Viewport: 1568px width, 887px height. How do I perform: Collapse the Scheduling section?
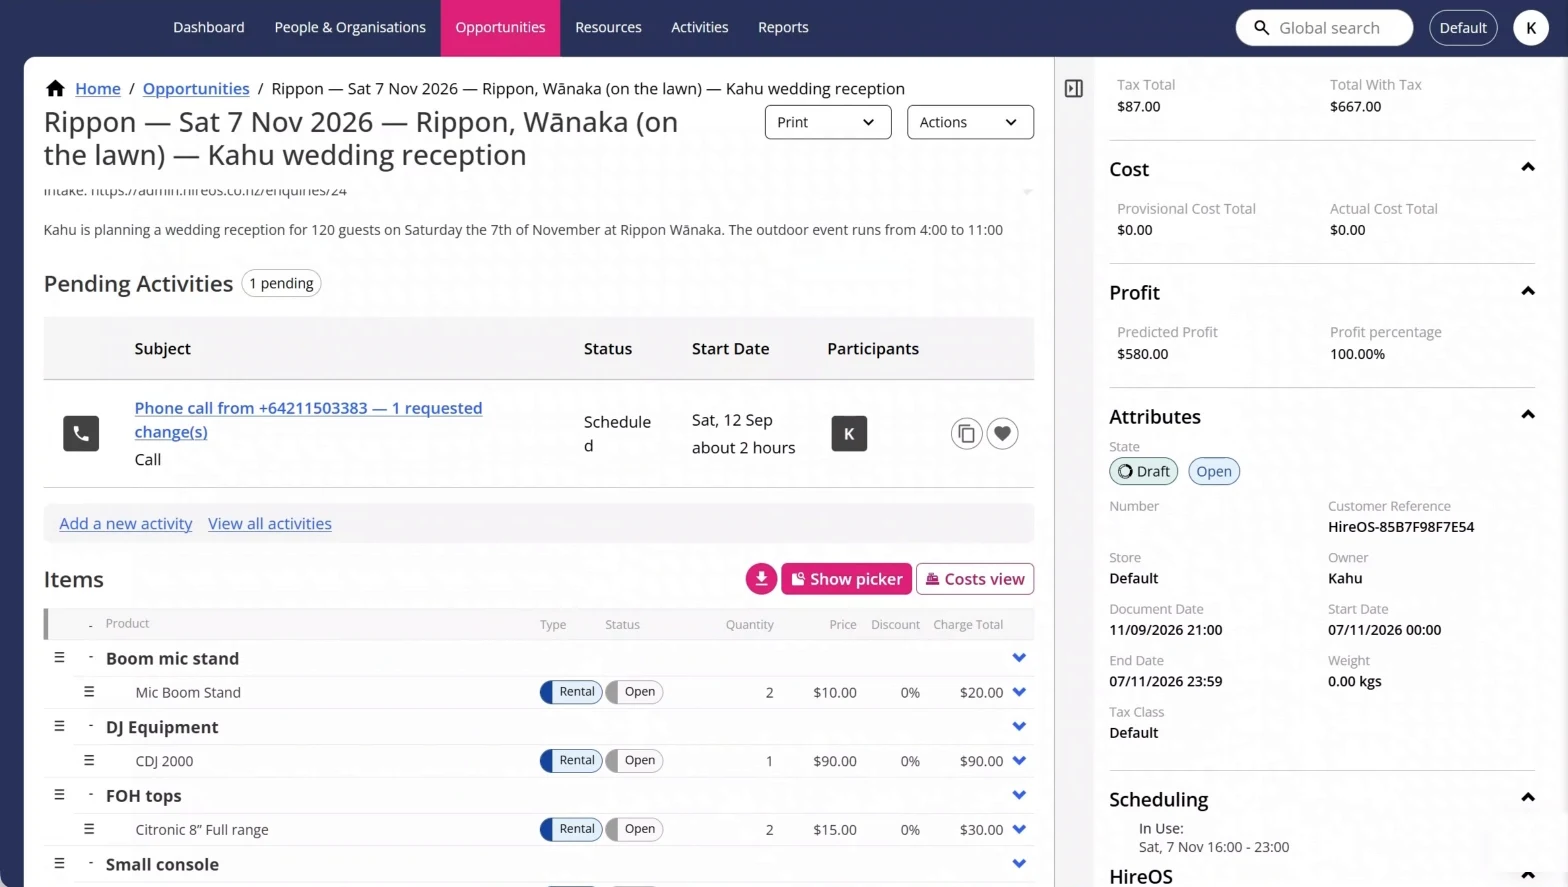(1528, 798)
